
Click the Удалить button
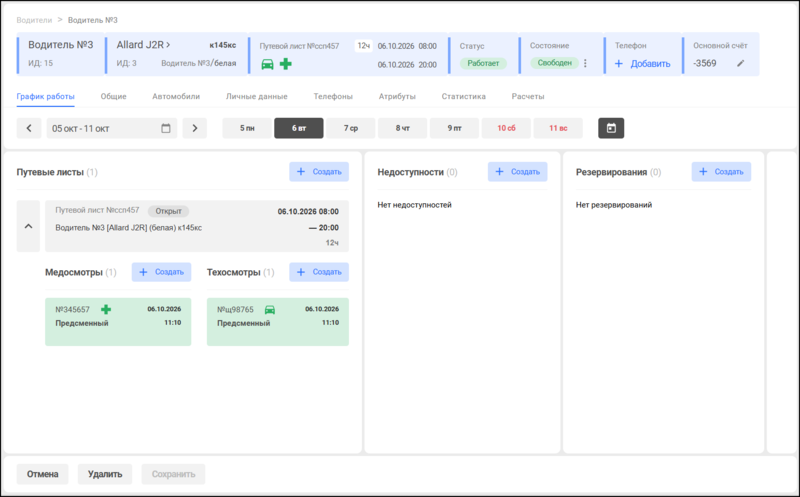tap(105, 474)
